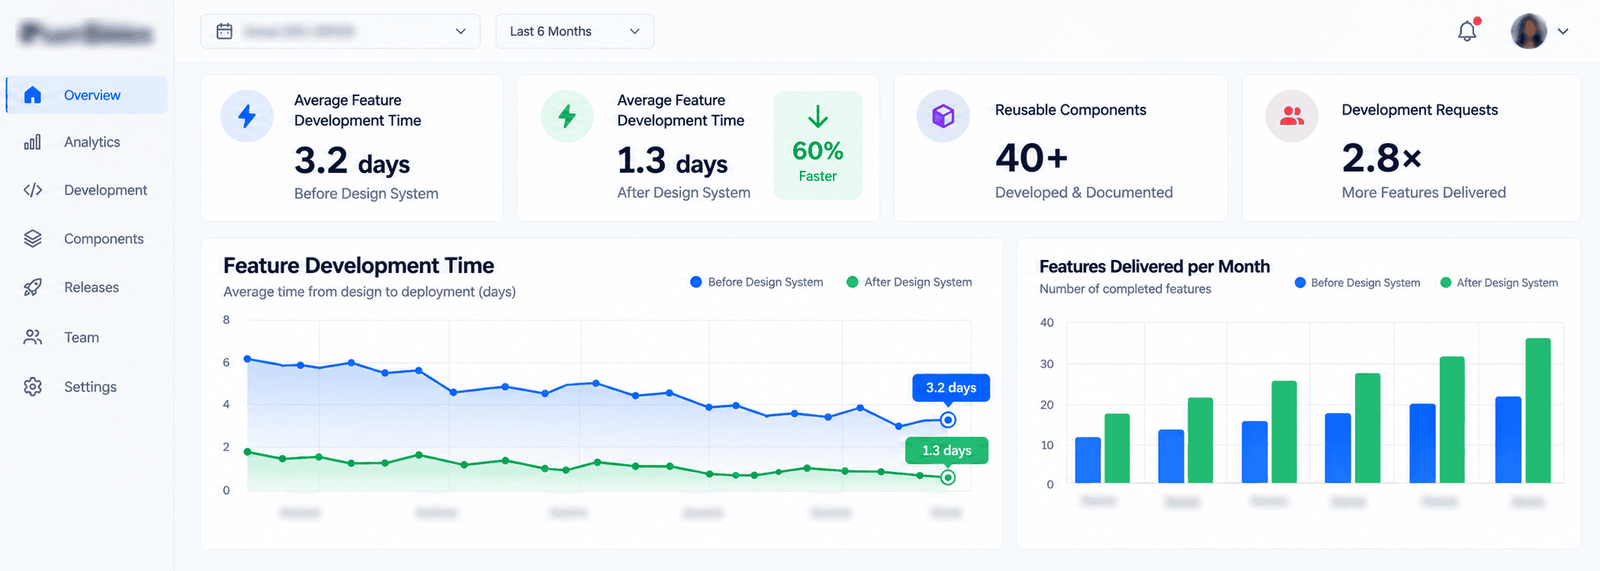Select the Overview menu item
The image size is (1600, 571).
[x=87, y=95]
